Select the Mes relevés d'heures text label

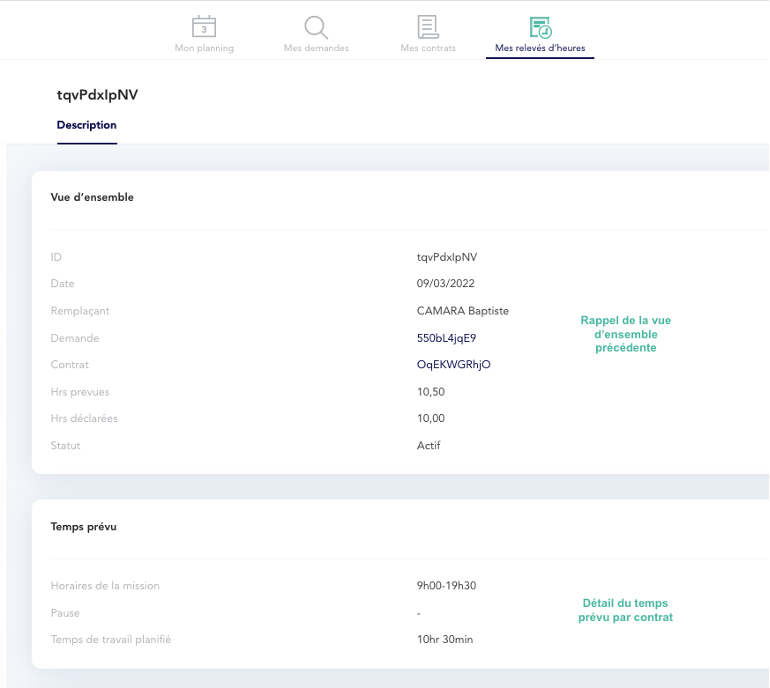(x=540, y=48)
